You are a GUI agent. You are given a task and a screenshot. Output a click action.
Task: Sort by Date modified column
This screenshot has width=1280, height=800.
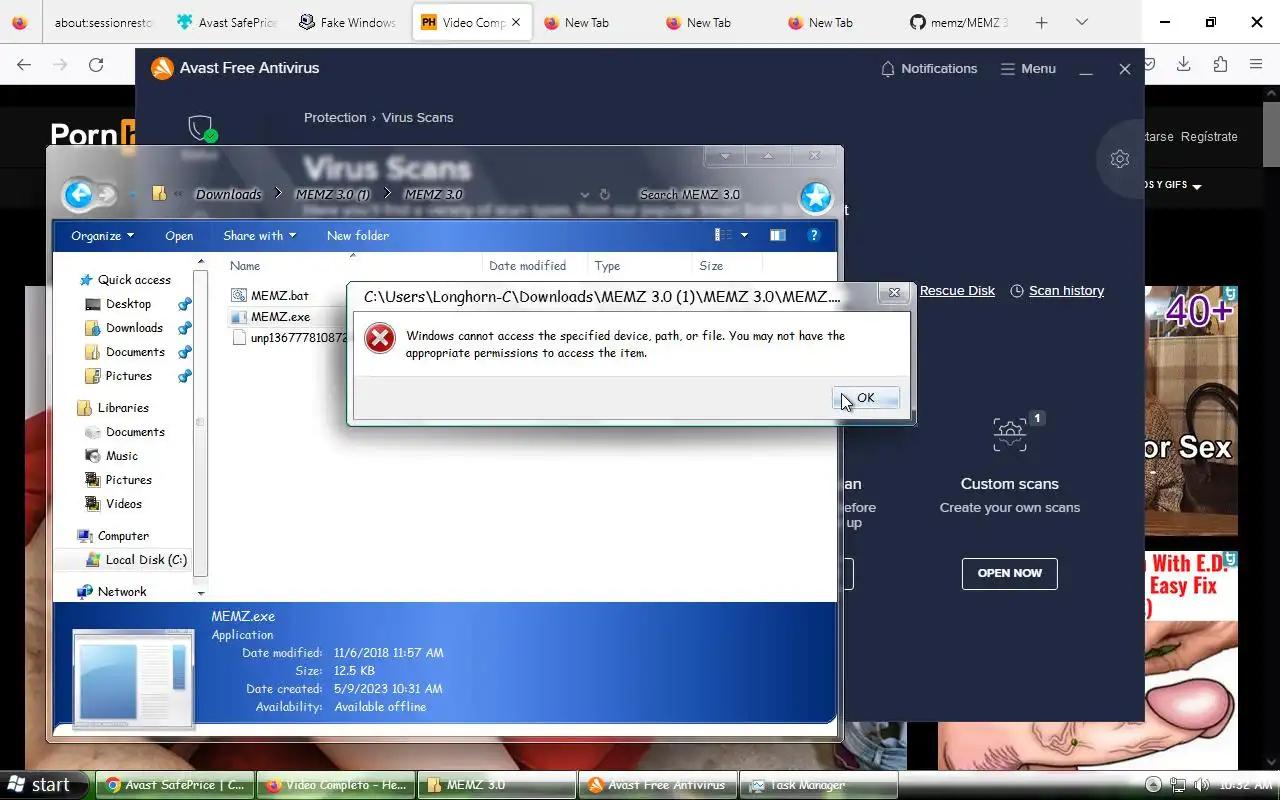coord(527,266)
